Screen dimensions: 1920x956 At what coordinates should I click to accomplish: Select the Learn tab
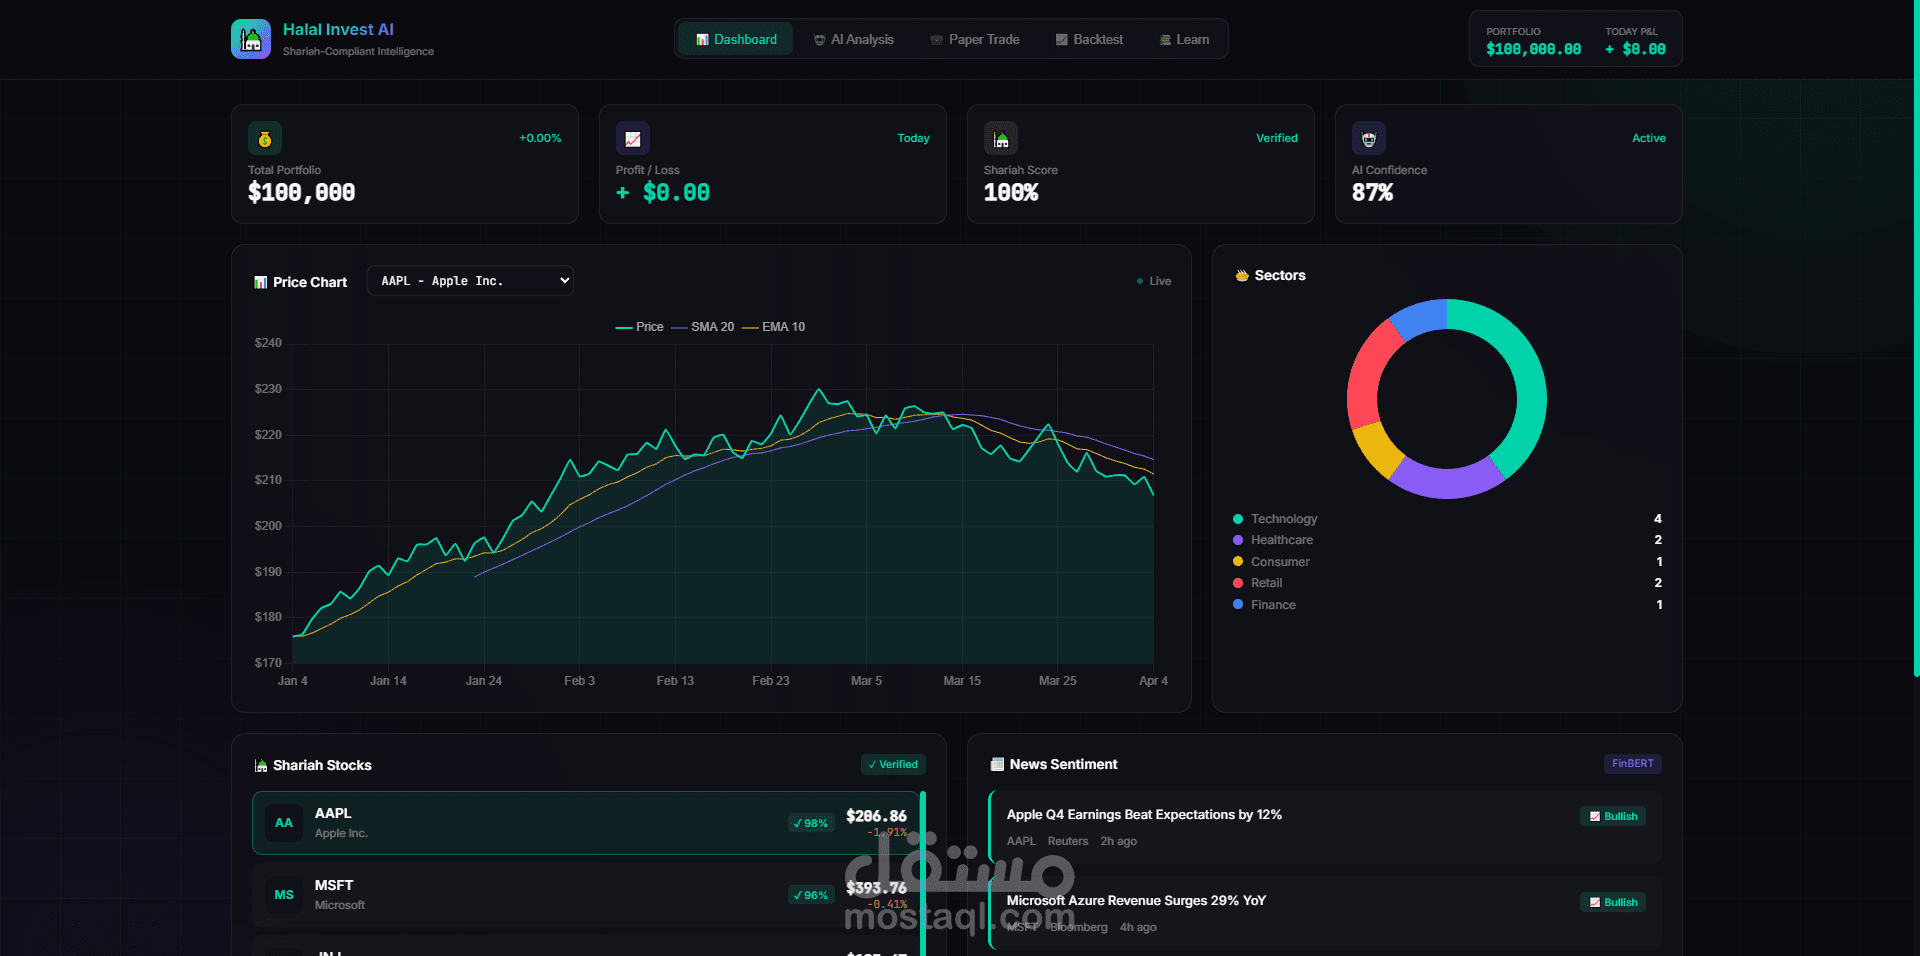tap(1185, 39)
